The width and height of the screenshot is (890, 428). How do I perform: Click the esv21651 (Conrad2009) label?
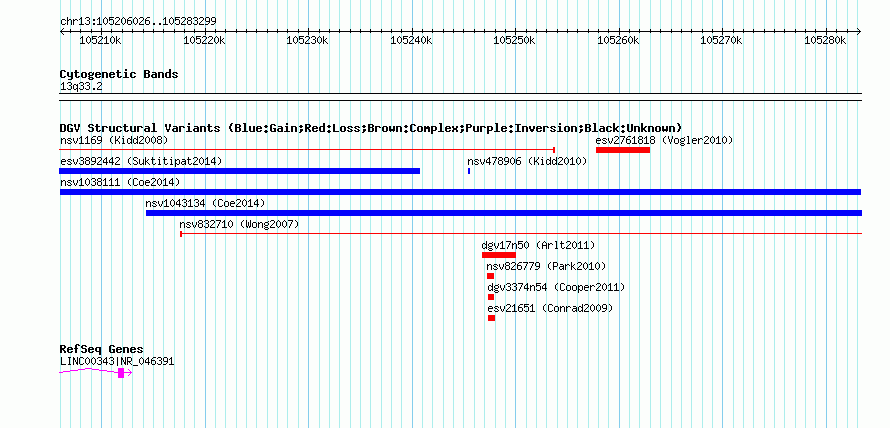(551, 308)
